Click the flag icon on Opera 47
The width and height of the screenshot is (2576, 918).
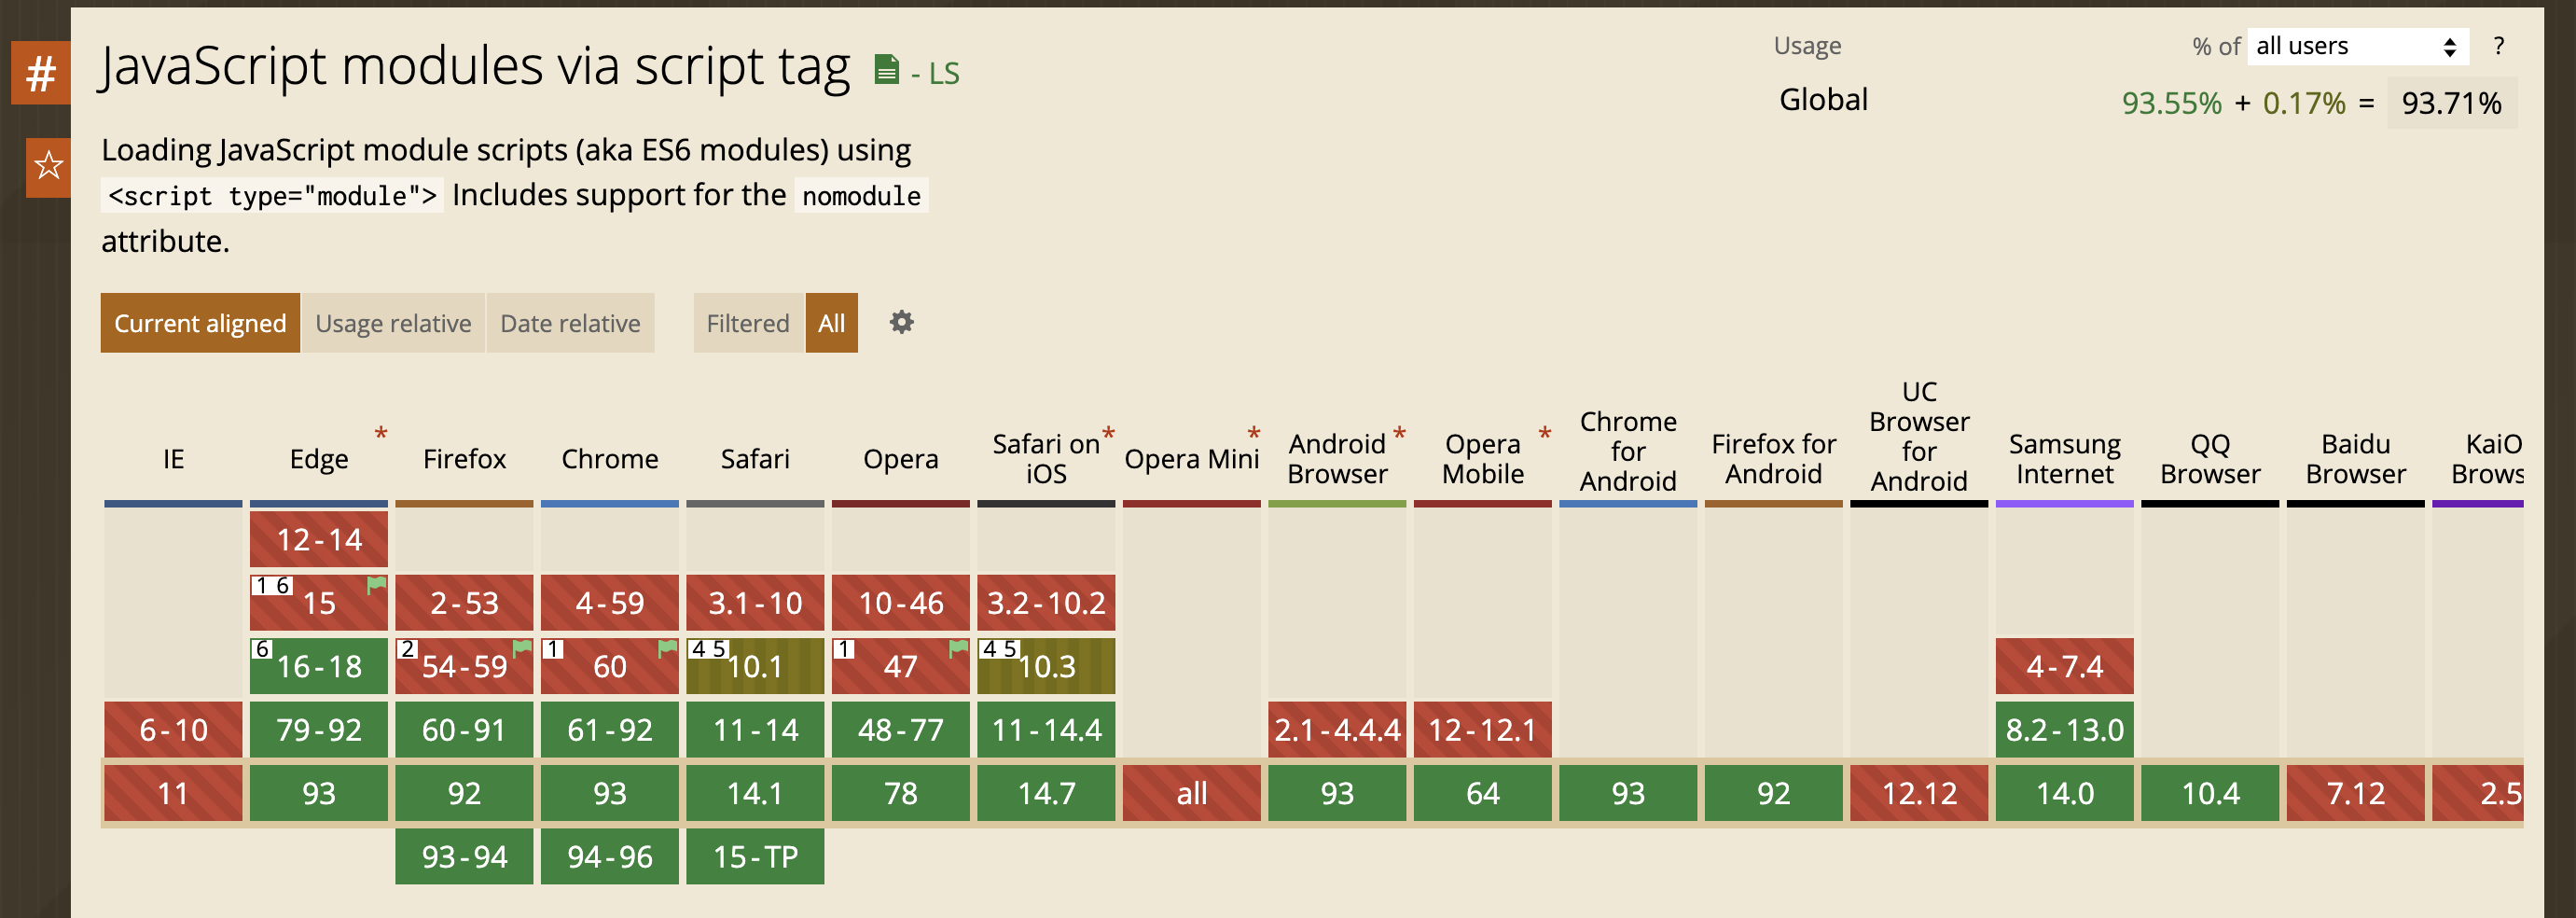958,648
